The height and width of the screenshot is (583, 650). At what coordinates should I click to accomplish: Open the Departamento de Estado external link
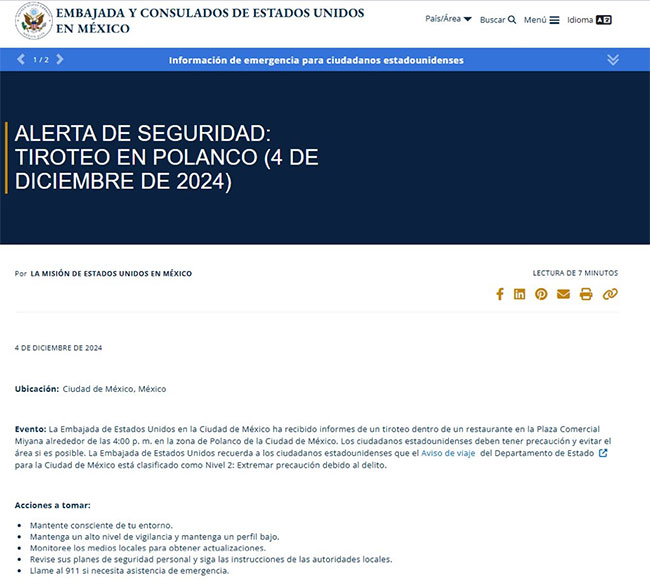602,453
